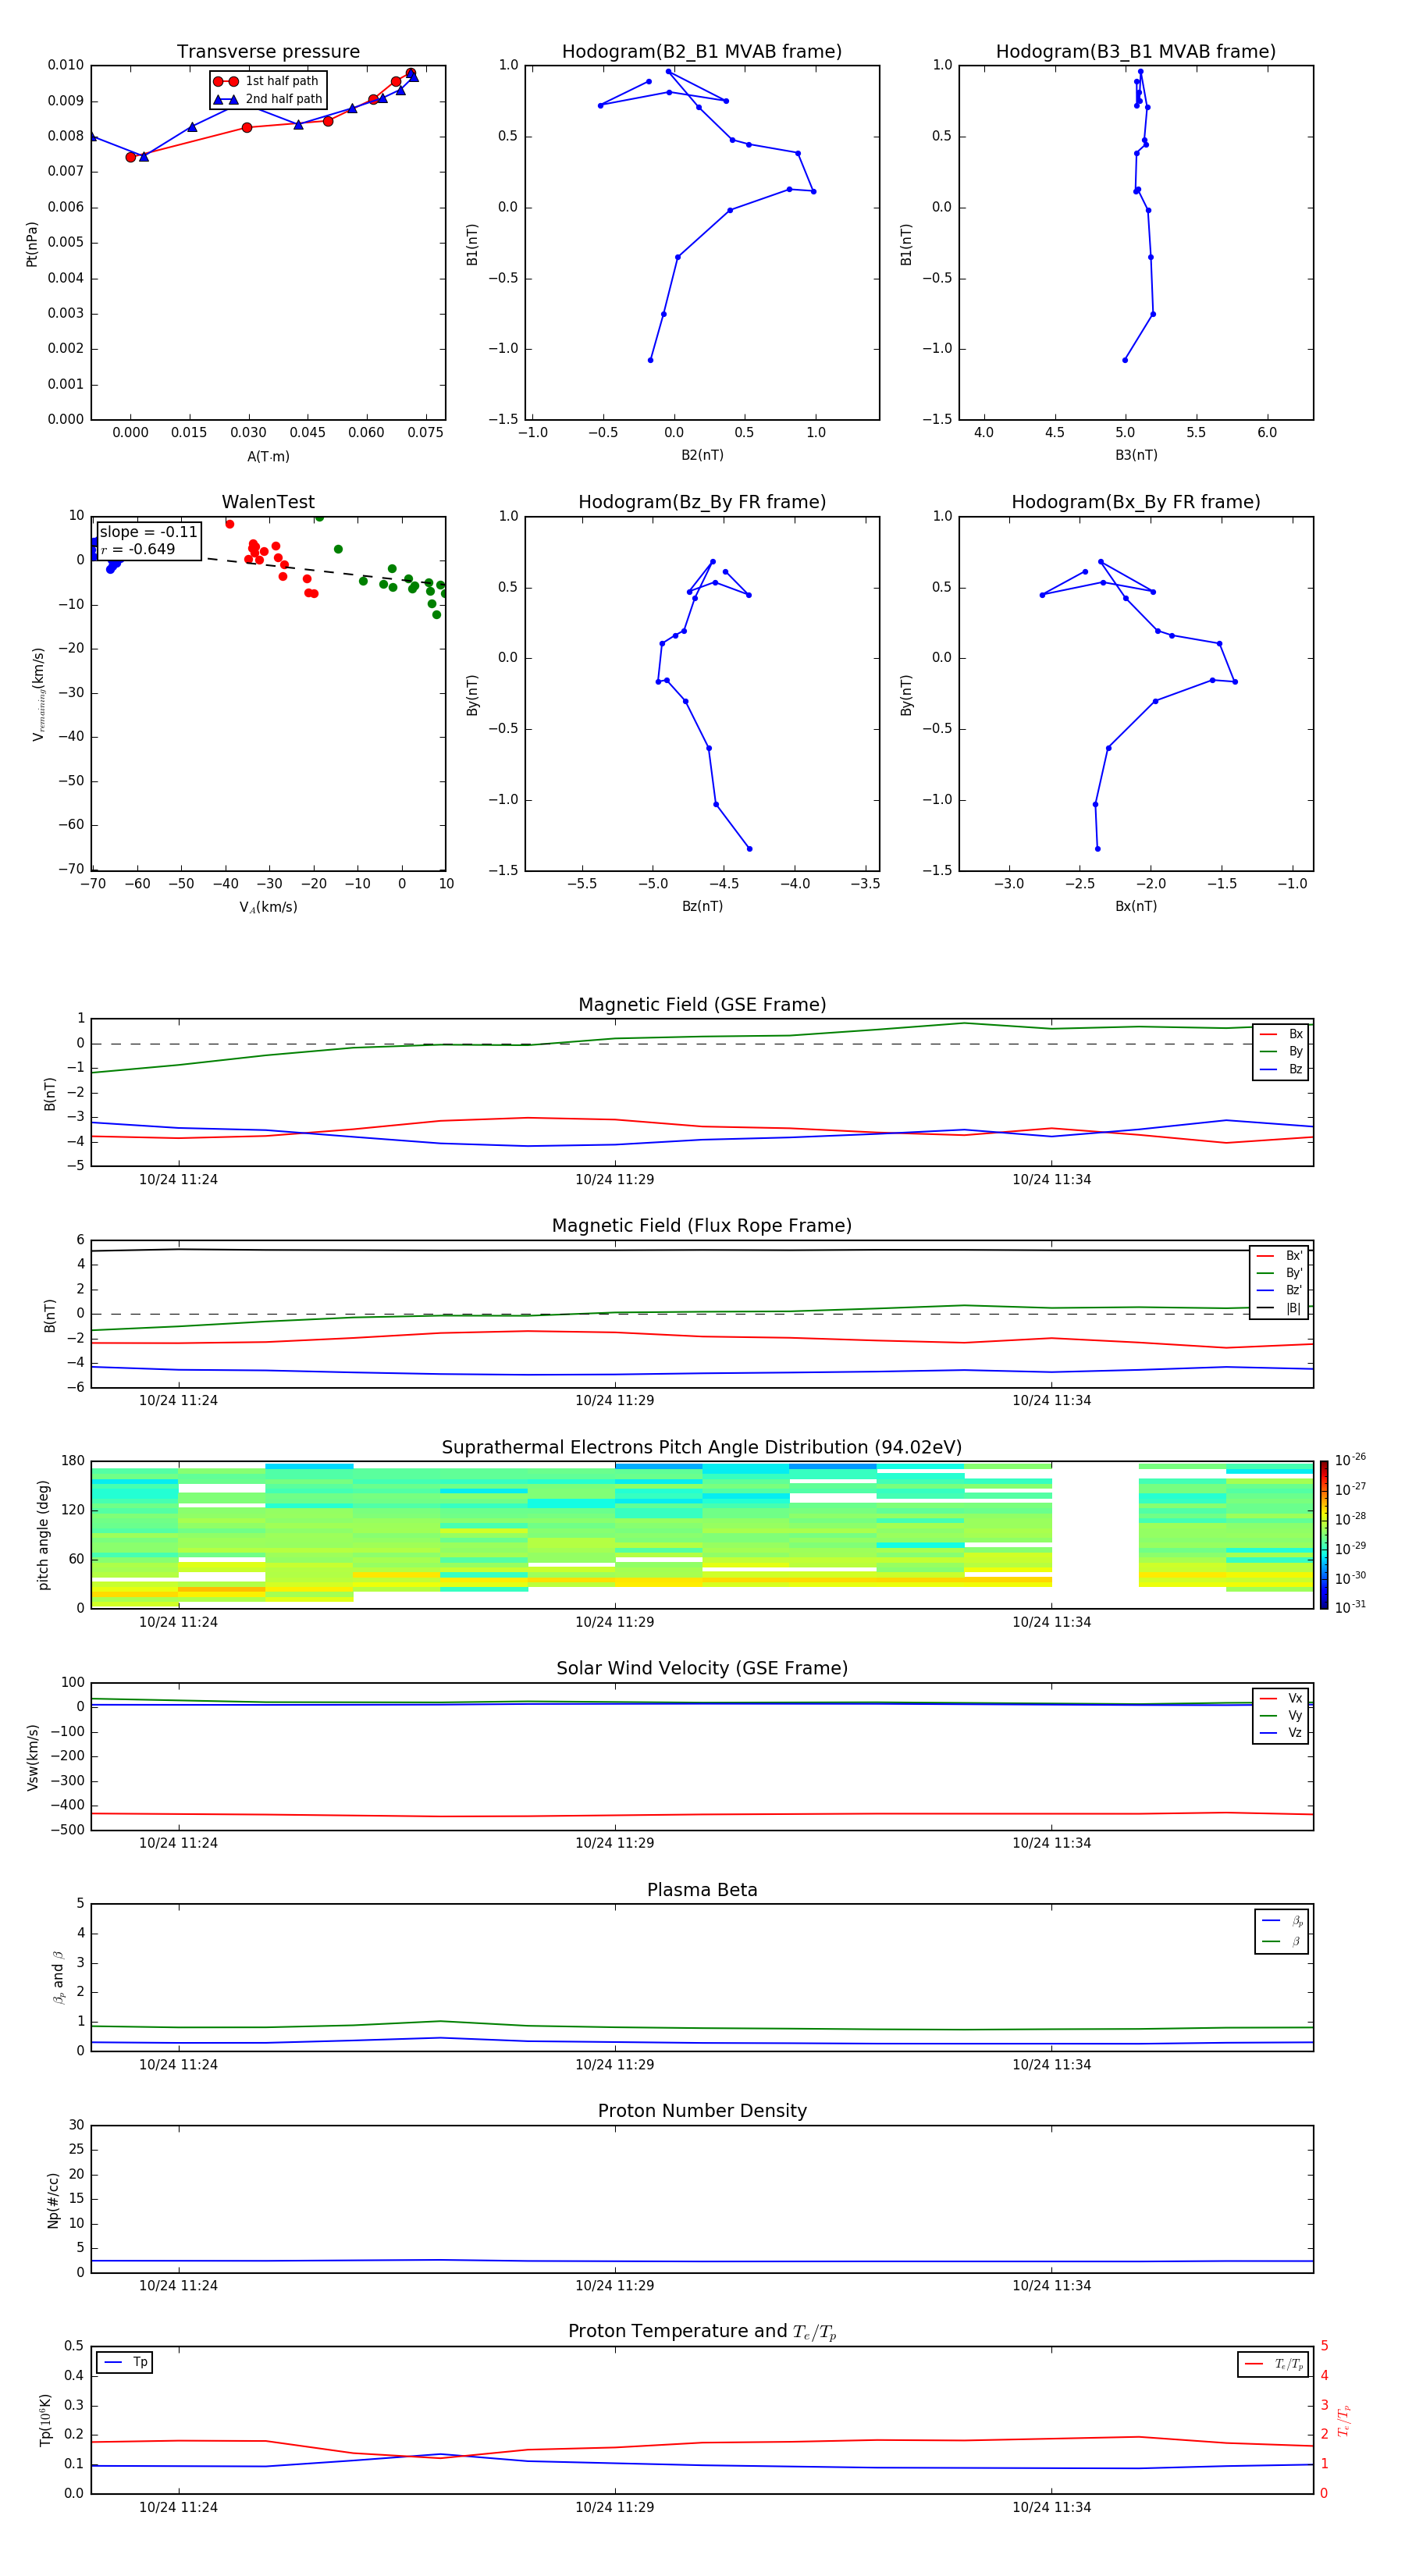Click the pitch angle plot colorbar
This screenshot has width=1405, height=2576.
click(x=1323, y=1535)
